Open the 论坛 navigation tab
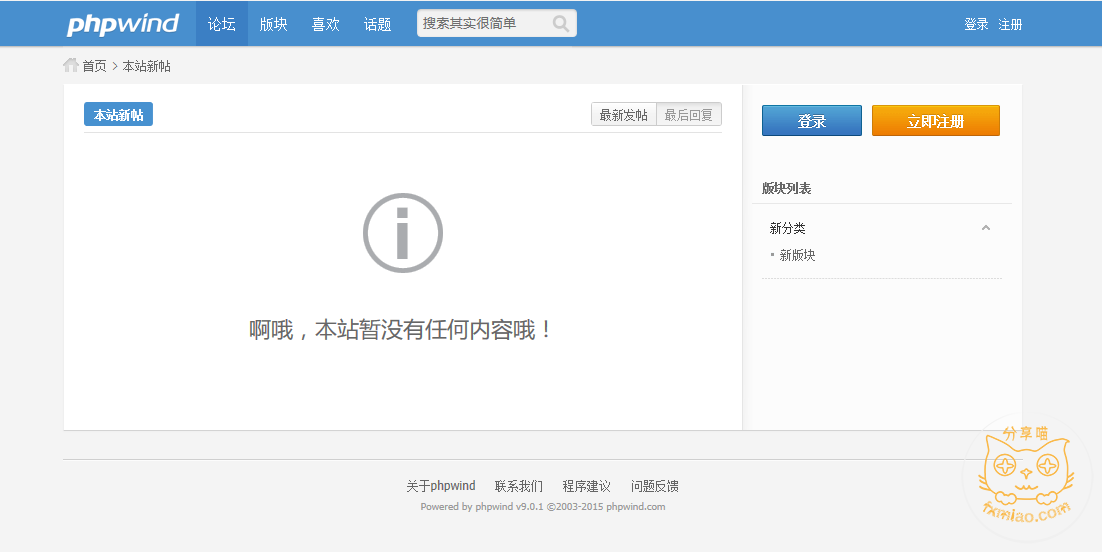 [221, 24]
